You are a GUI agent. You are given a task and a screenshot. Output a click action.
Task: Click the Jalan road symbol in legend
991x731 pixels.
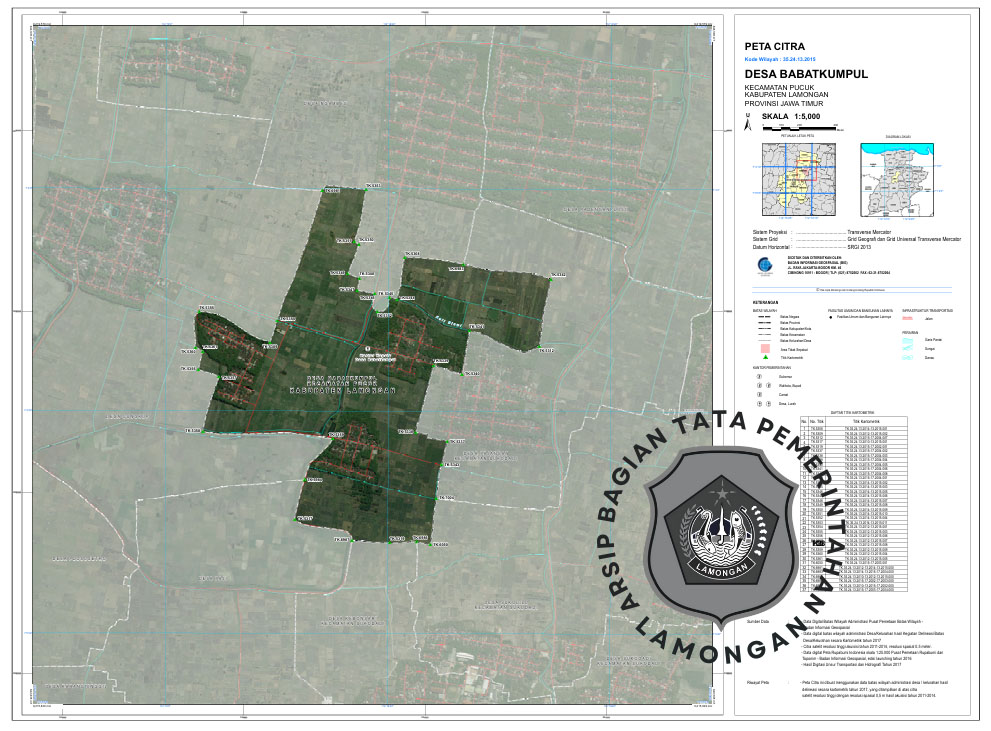point(909,318)
